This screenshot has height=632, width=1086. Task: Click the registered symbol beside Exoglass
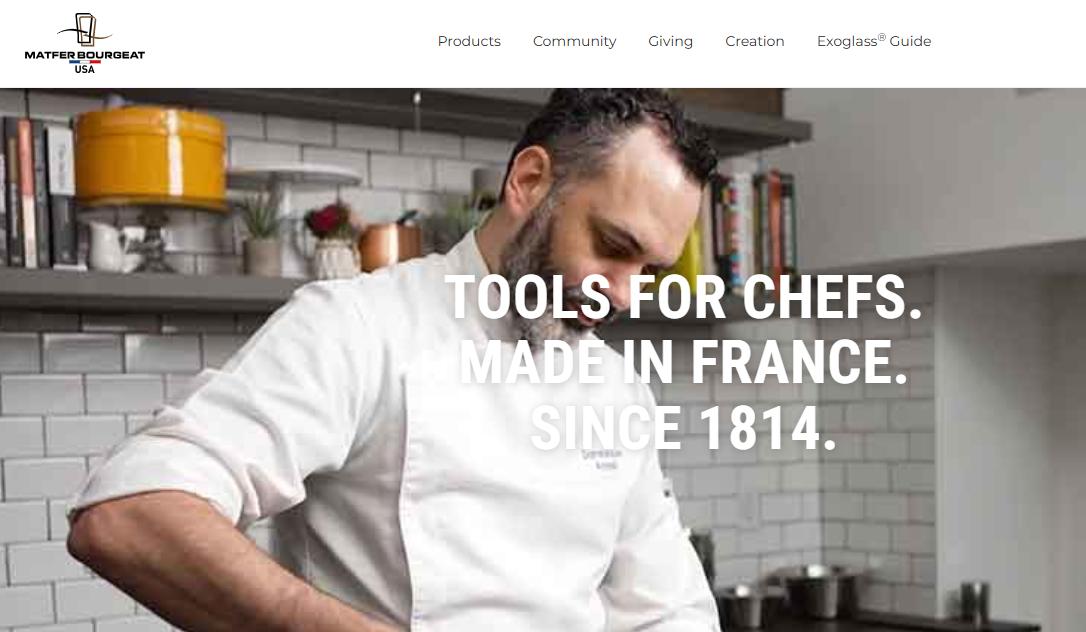[882, 37]
